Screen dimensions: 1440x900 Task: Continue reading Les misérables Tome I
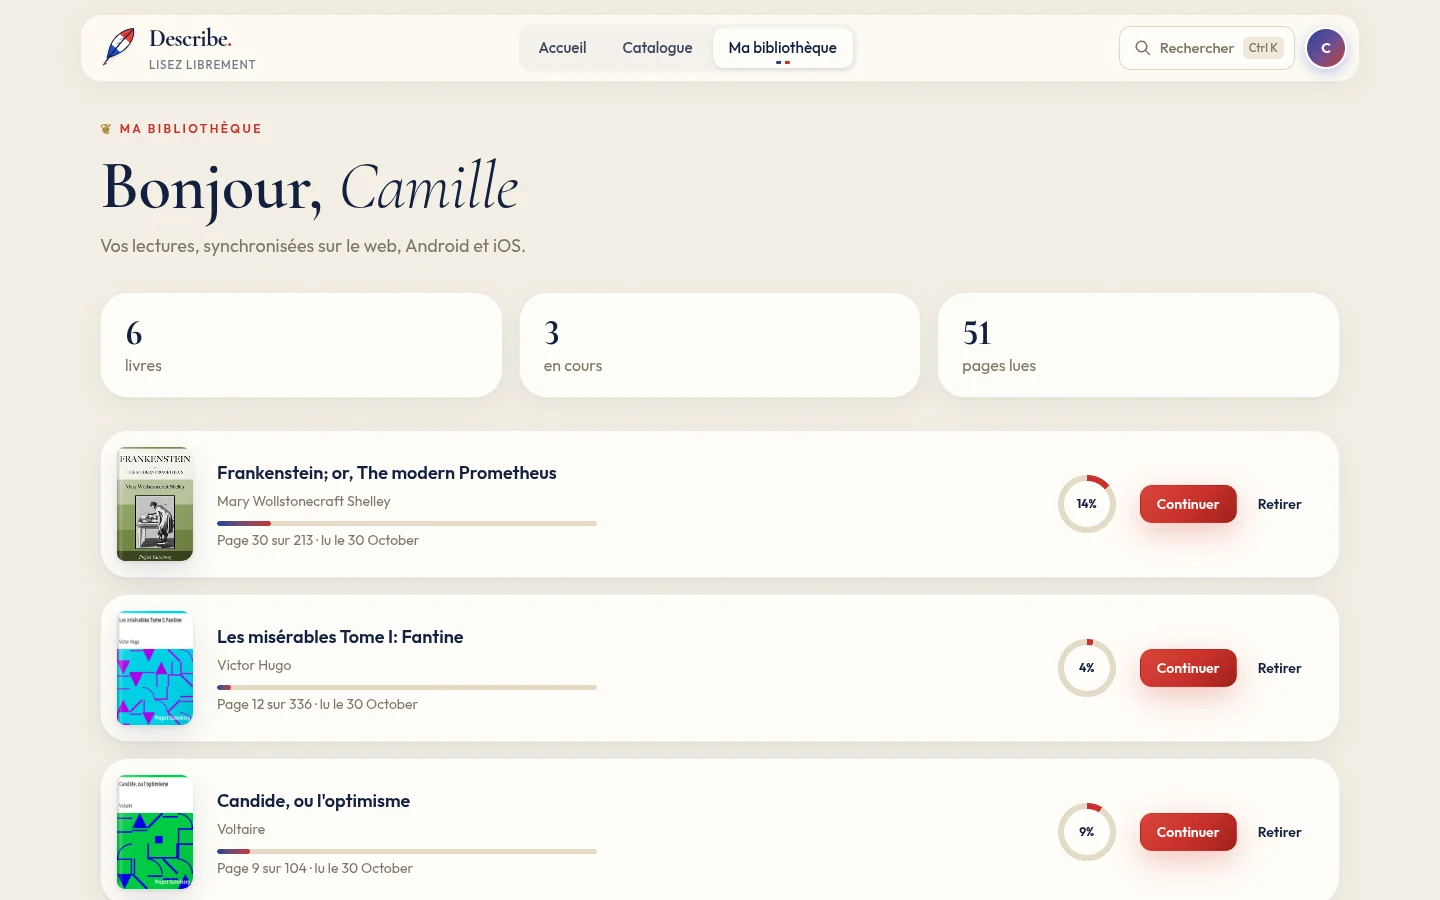coord(1188,668)
